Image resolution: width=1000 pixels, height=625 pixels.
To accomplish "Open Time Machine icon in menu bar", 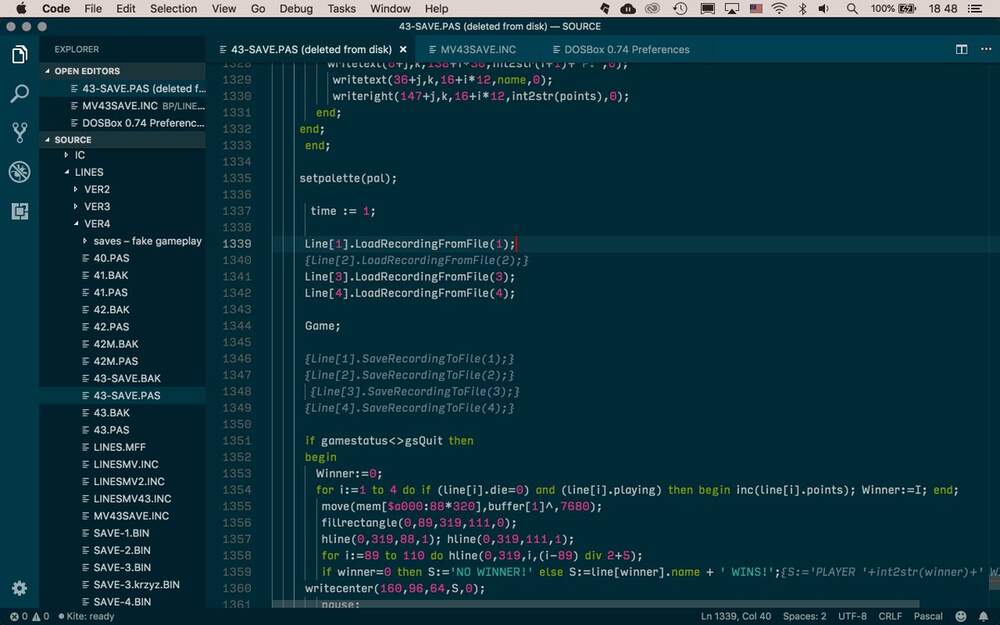I will 680,8.
